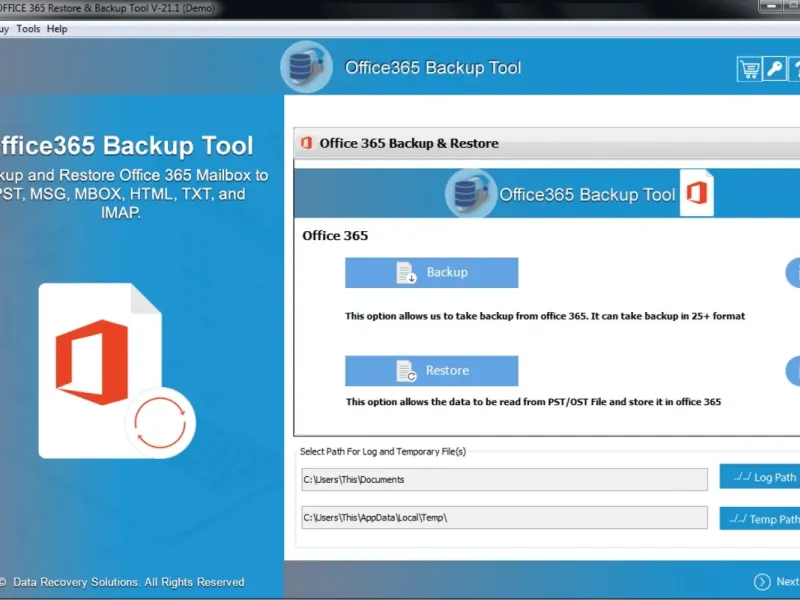This screenshot has width=800, height=600.
Task: Click the Next arrow circle icon
Action: [x=762, y=582]
